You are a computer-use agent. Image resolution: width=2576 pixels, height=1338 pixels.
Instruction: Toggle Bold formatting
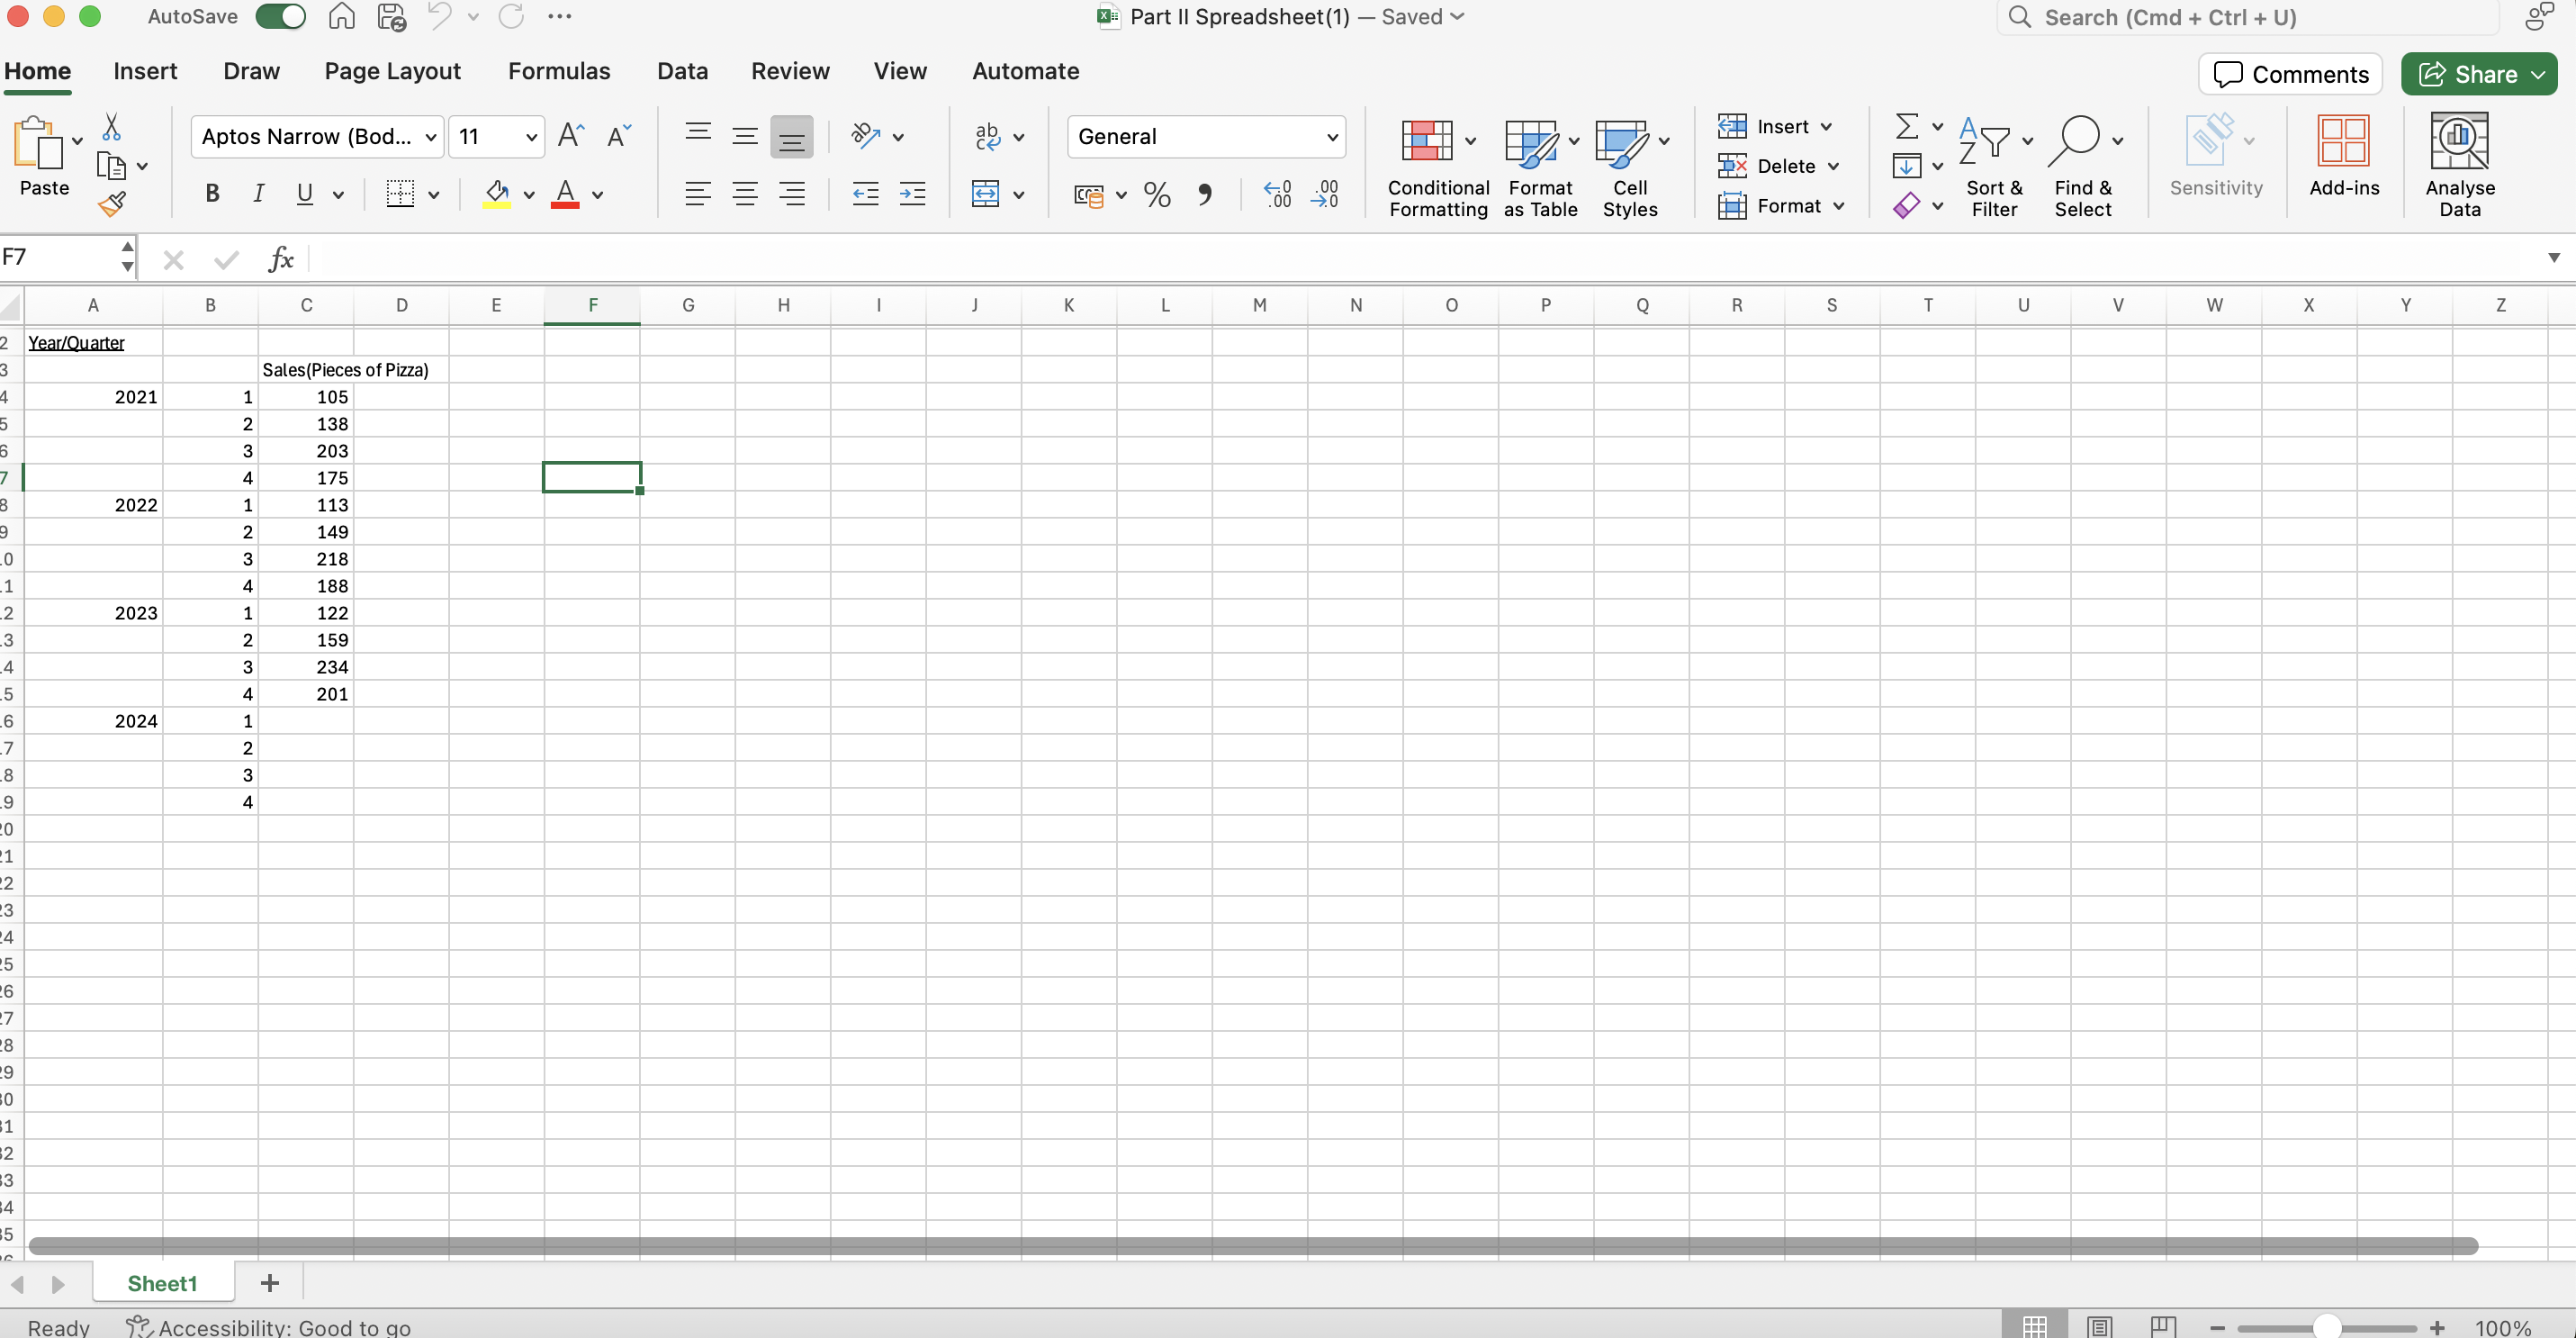(212, 194)
